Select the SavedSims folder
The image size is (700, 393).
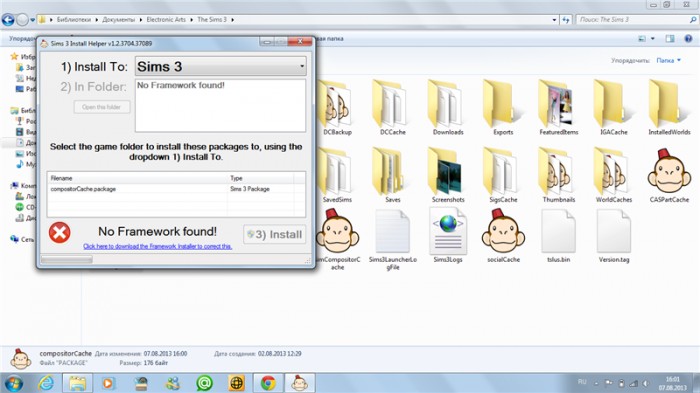click(337, 176)
